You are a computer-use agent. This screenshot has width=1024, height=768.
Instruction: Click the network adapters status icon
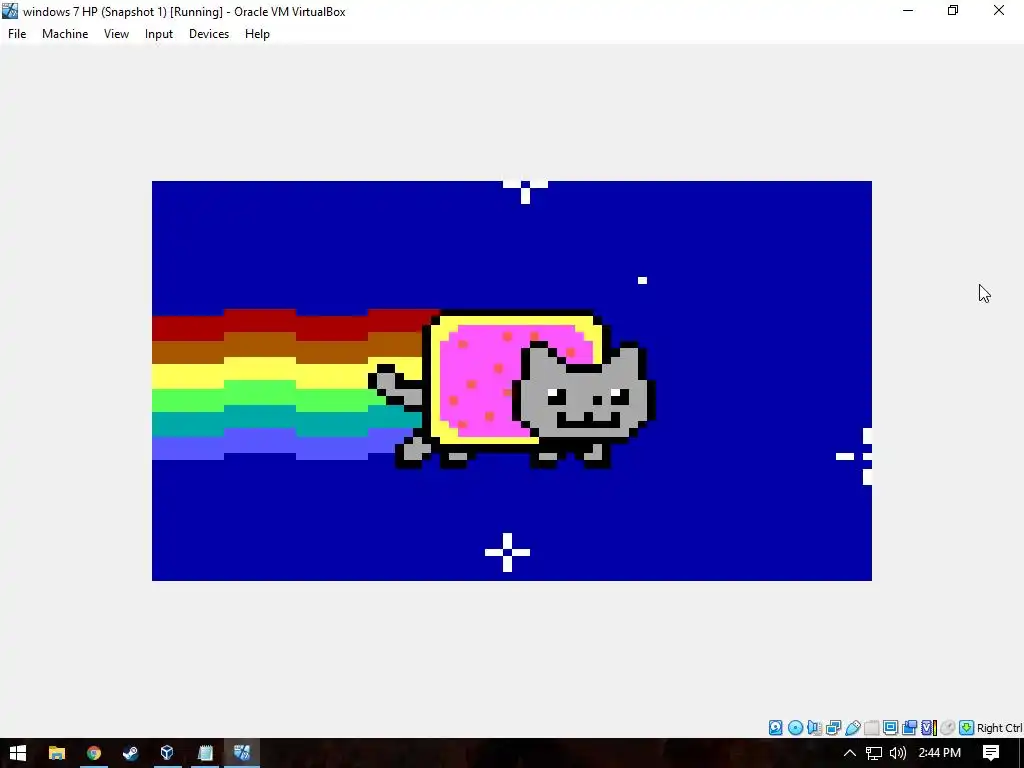833,728
